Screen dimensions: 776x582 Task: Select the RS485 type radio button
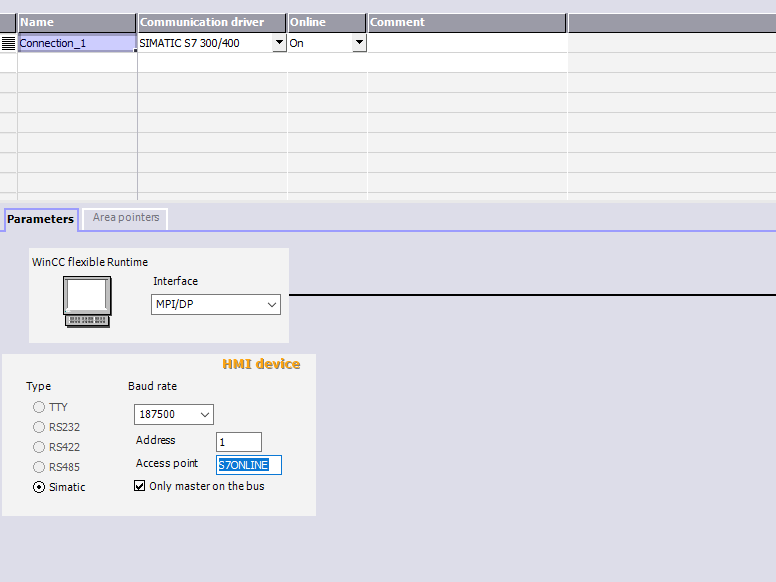coord(39,467)
